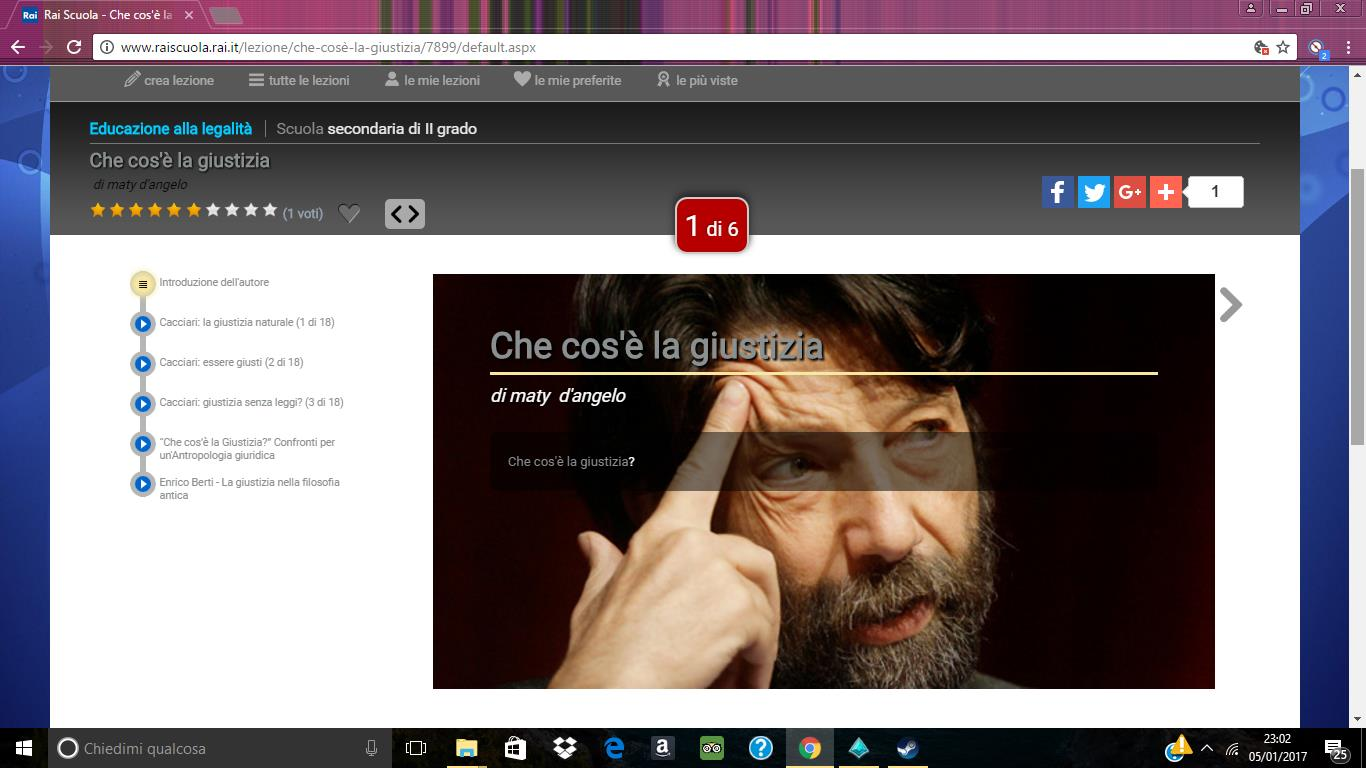Screen dimensions: 1366x768
Task: Click Enrico Berti lesson title text
Action: [249, 488]
